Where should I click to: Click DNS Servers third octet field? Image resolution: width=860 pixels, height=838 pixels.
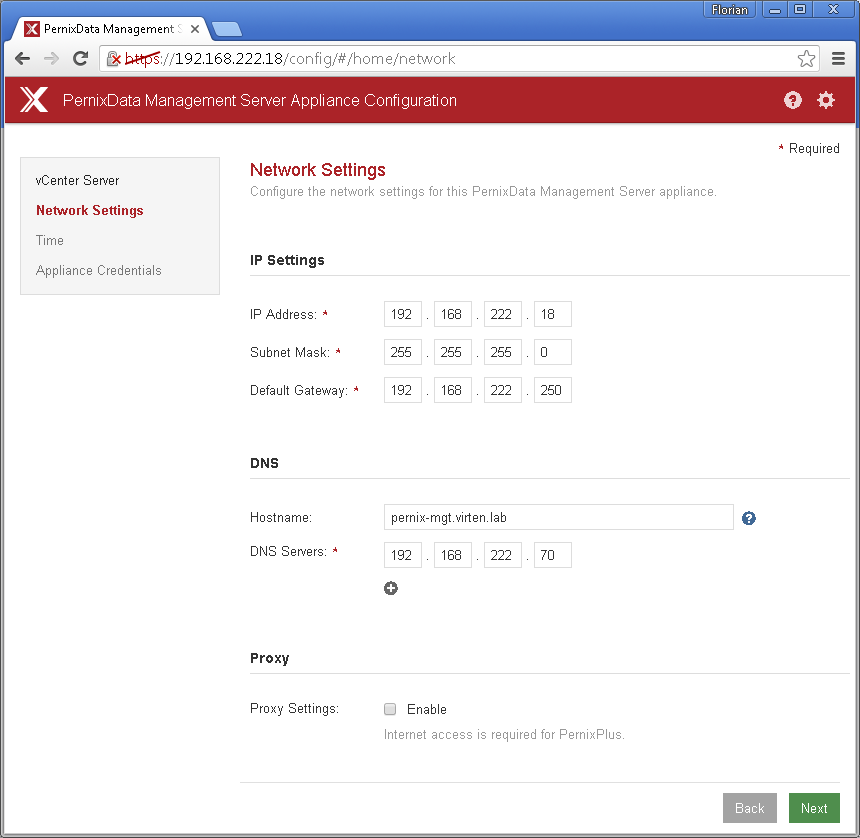tap(502, 555)
